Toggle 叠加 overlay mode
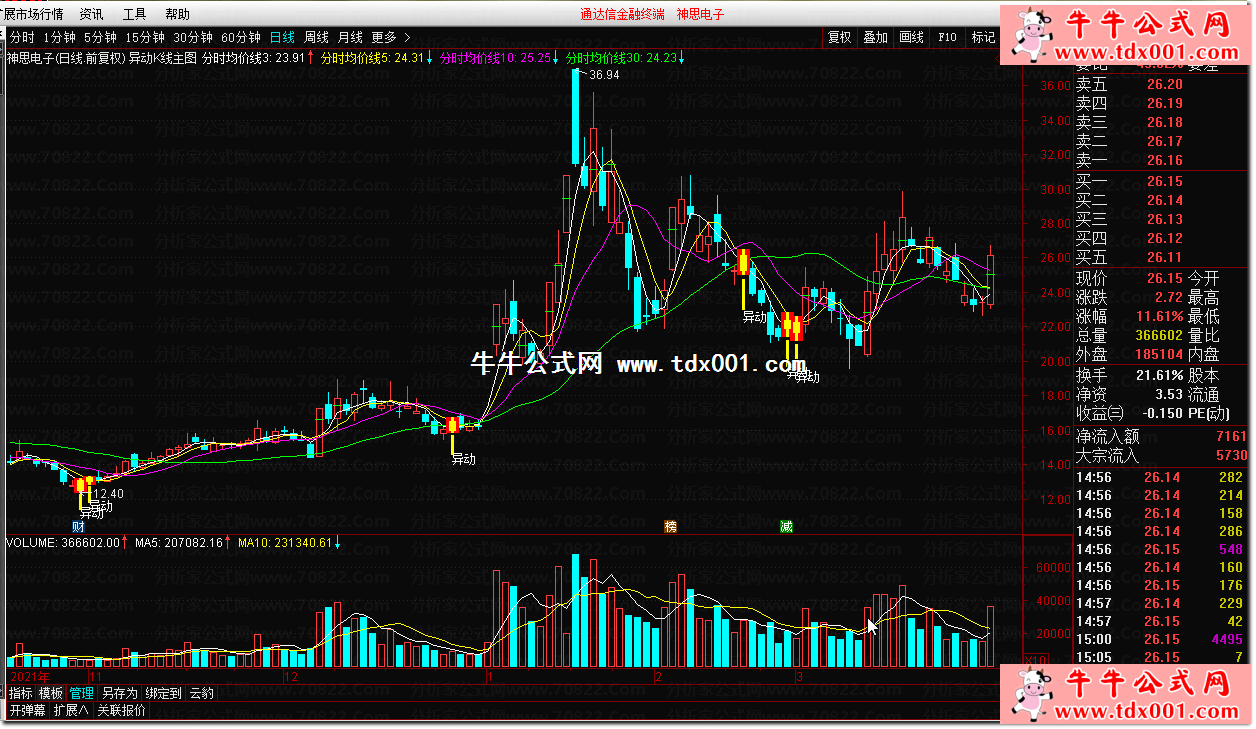The height and width of the screenshot is (729, 1256). (875, 37)
